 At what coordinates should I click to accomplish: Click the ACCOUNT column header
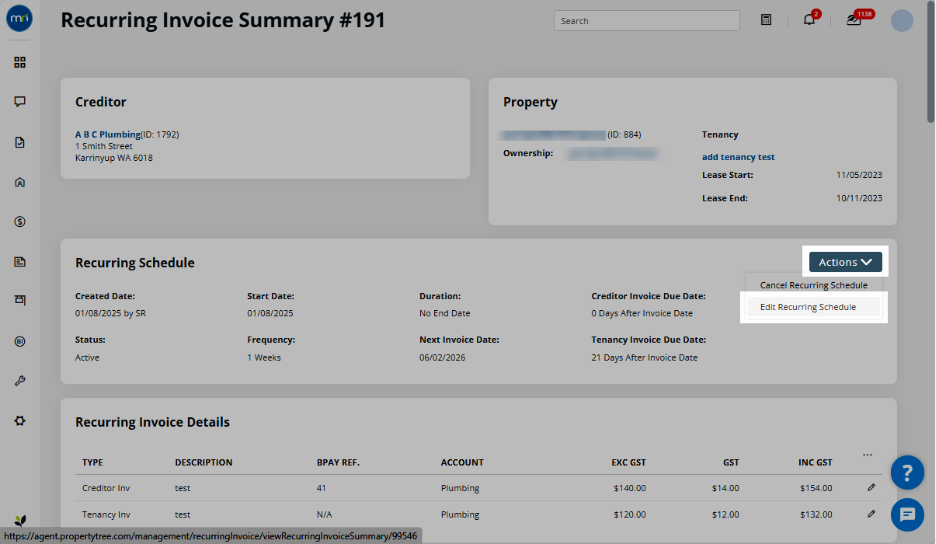click(462, 462)
